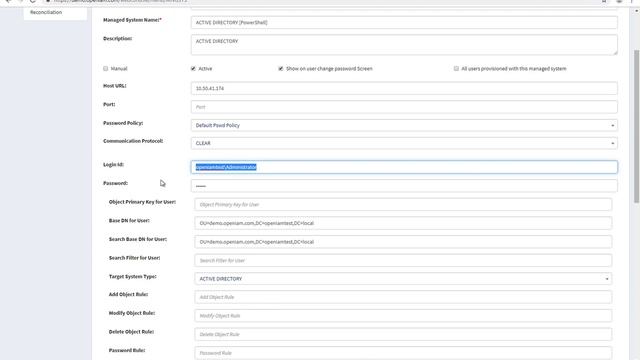Click the Add Object Rule field
This screenshot has width=640, height=360.
(x=403, y=297)
